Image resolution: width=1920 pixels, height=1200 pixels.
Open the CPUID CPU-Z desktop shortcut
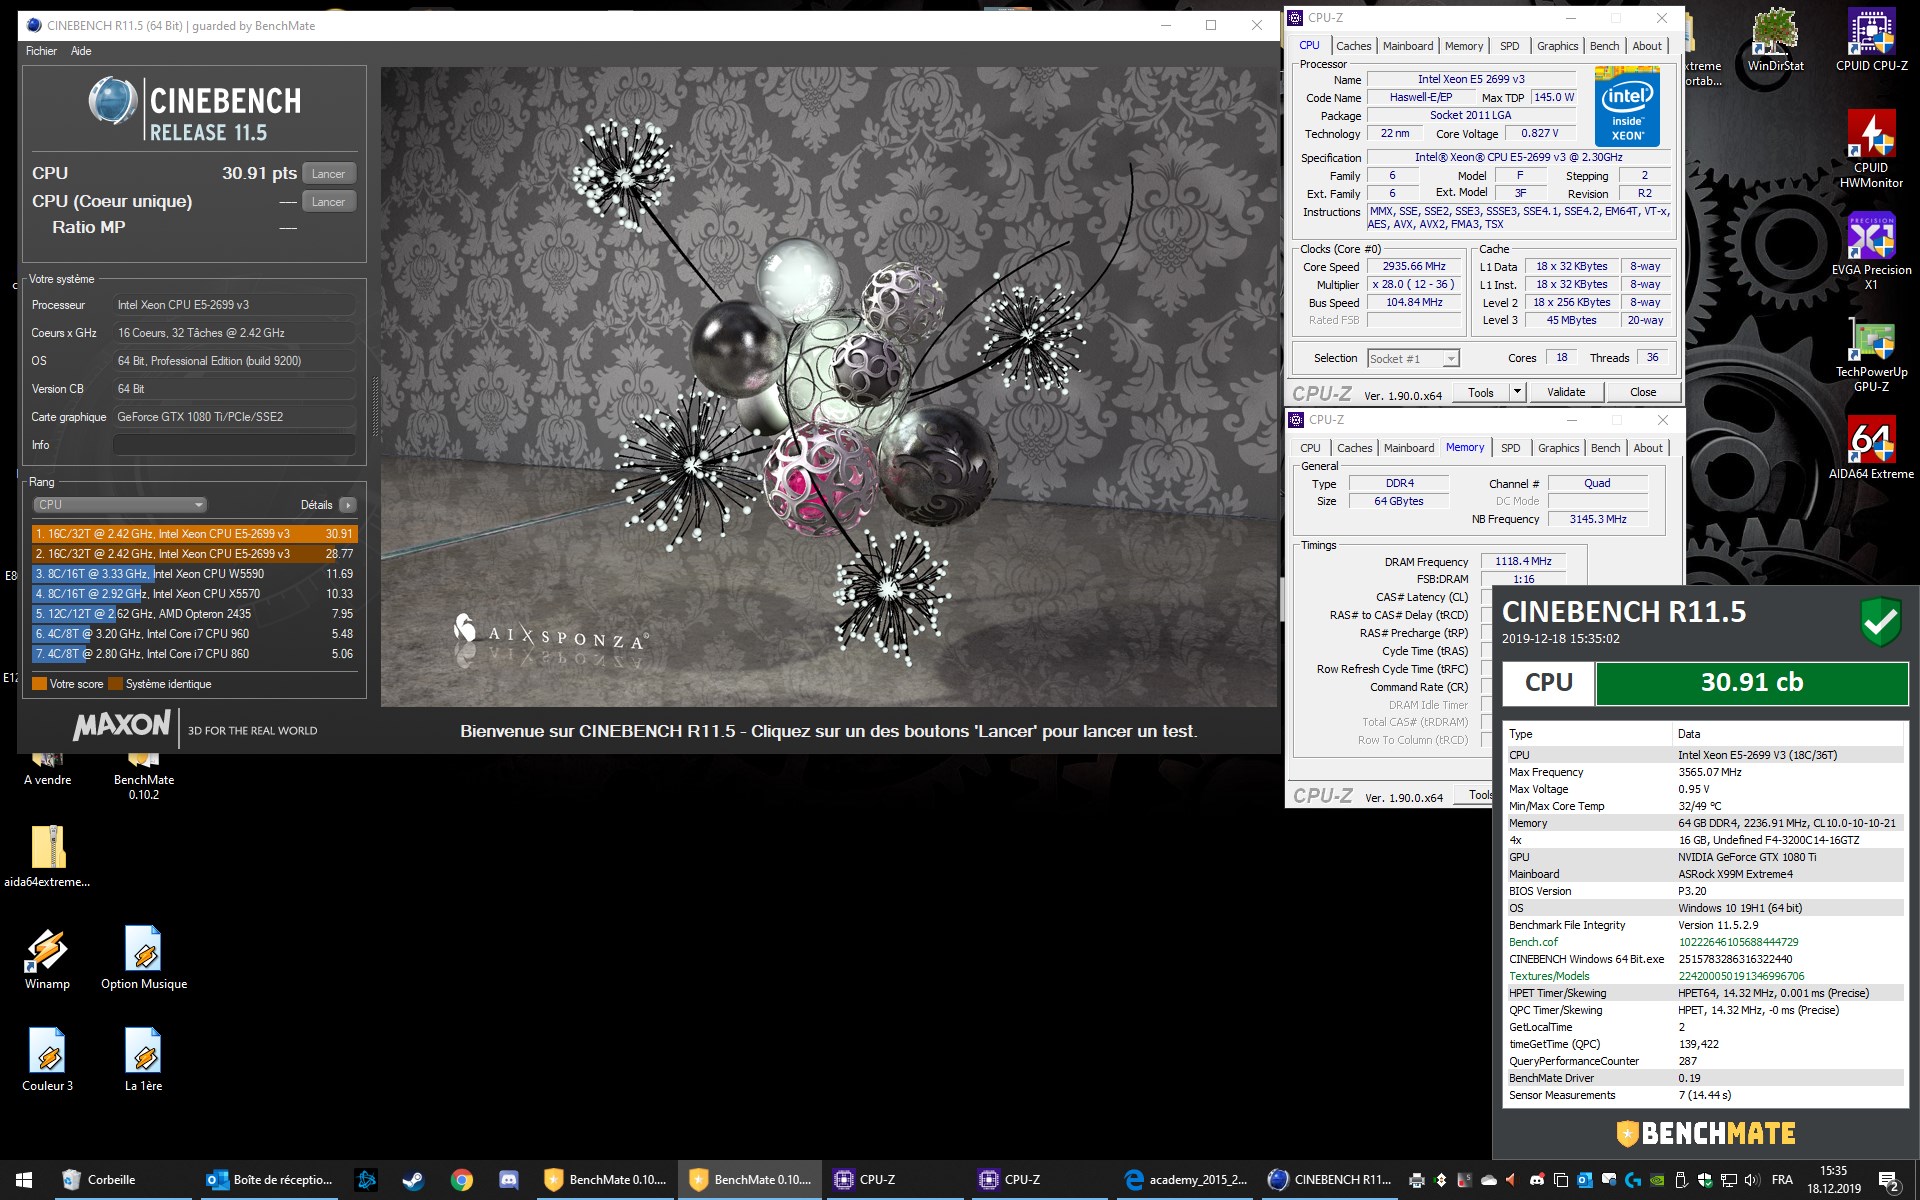[1871, 40]
